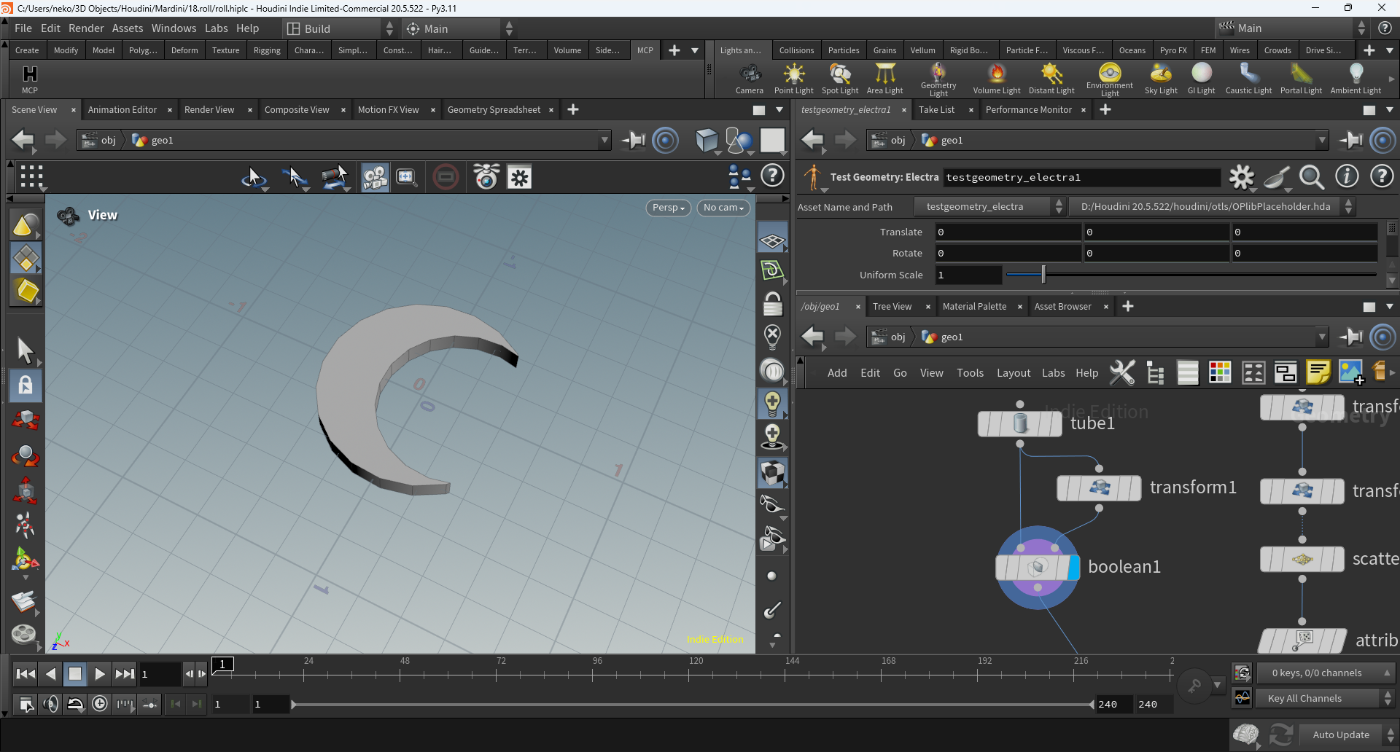
Task: Open the File menu
Action: pos(23,28)
